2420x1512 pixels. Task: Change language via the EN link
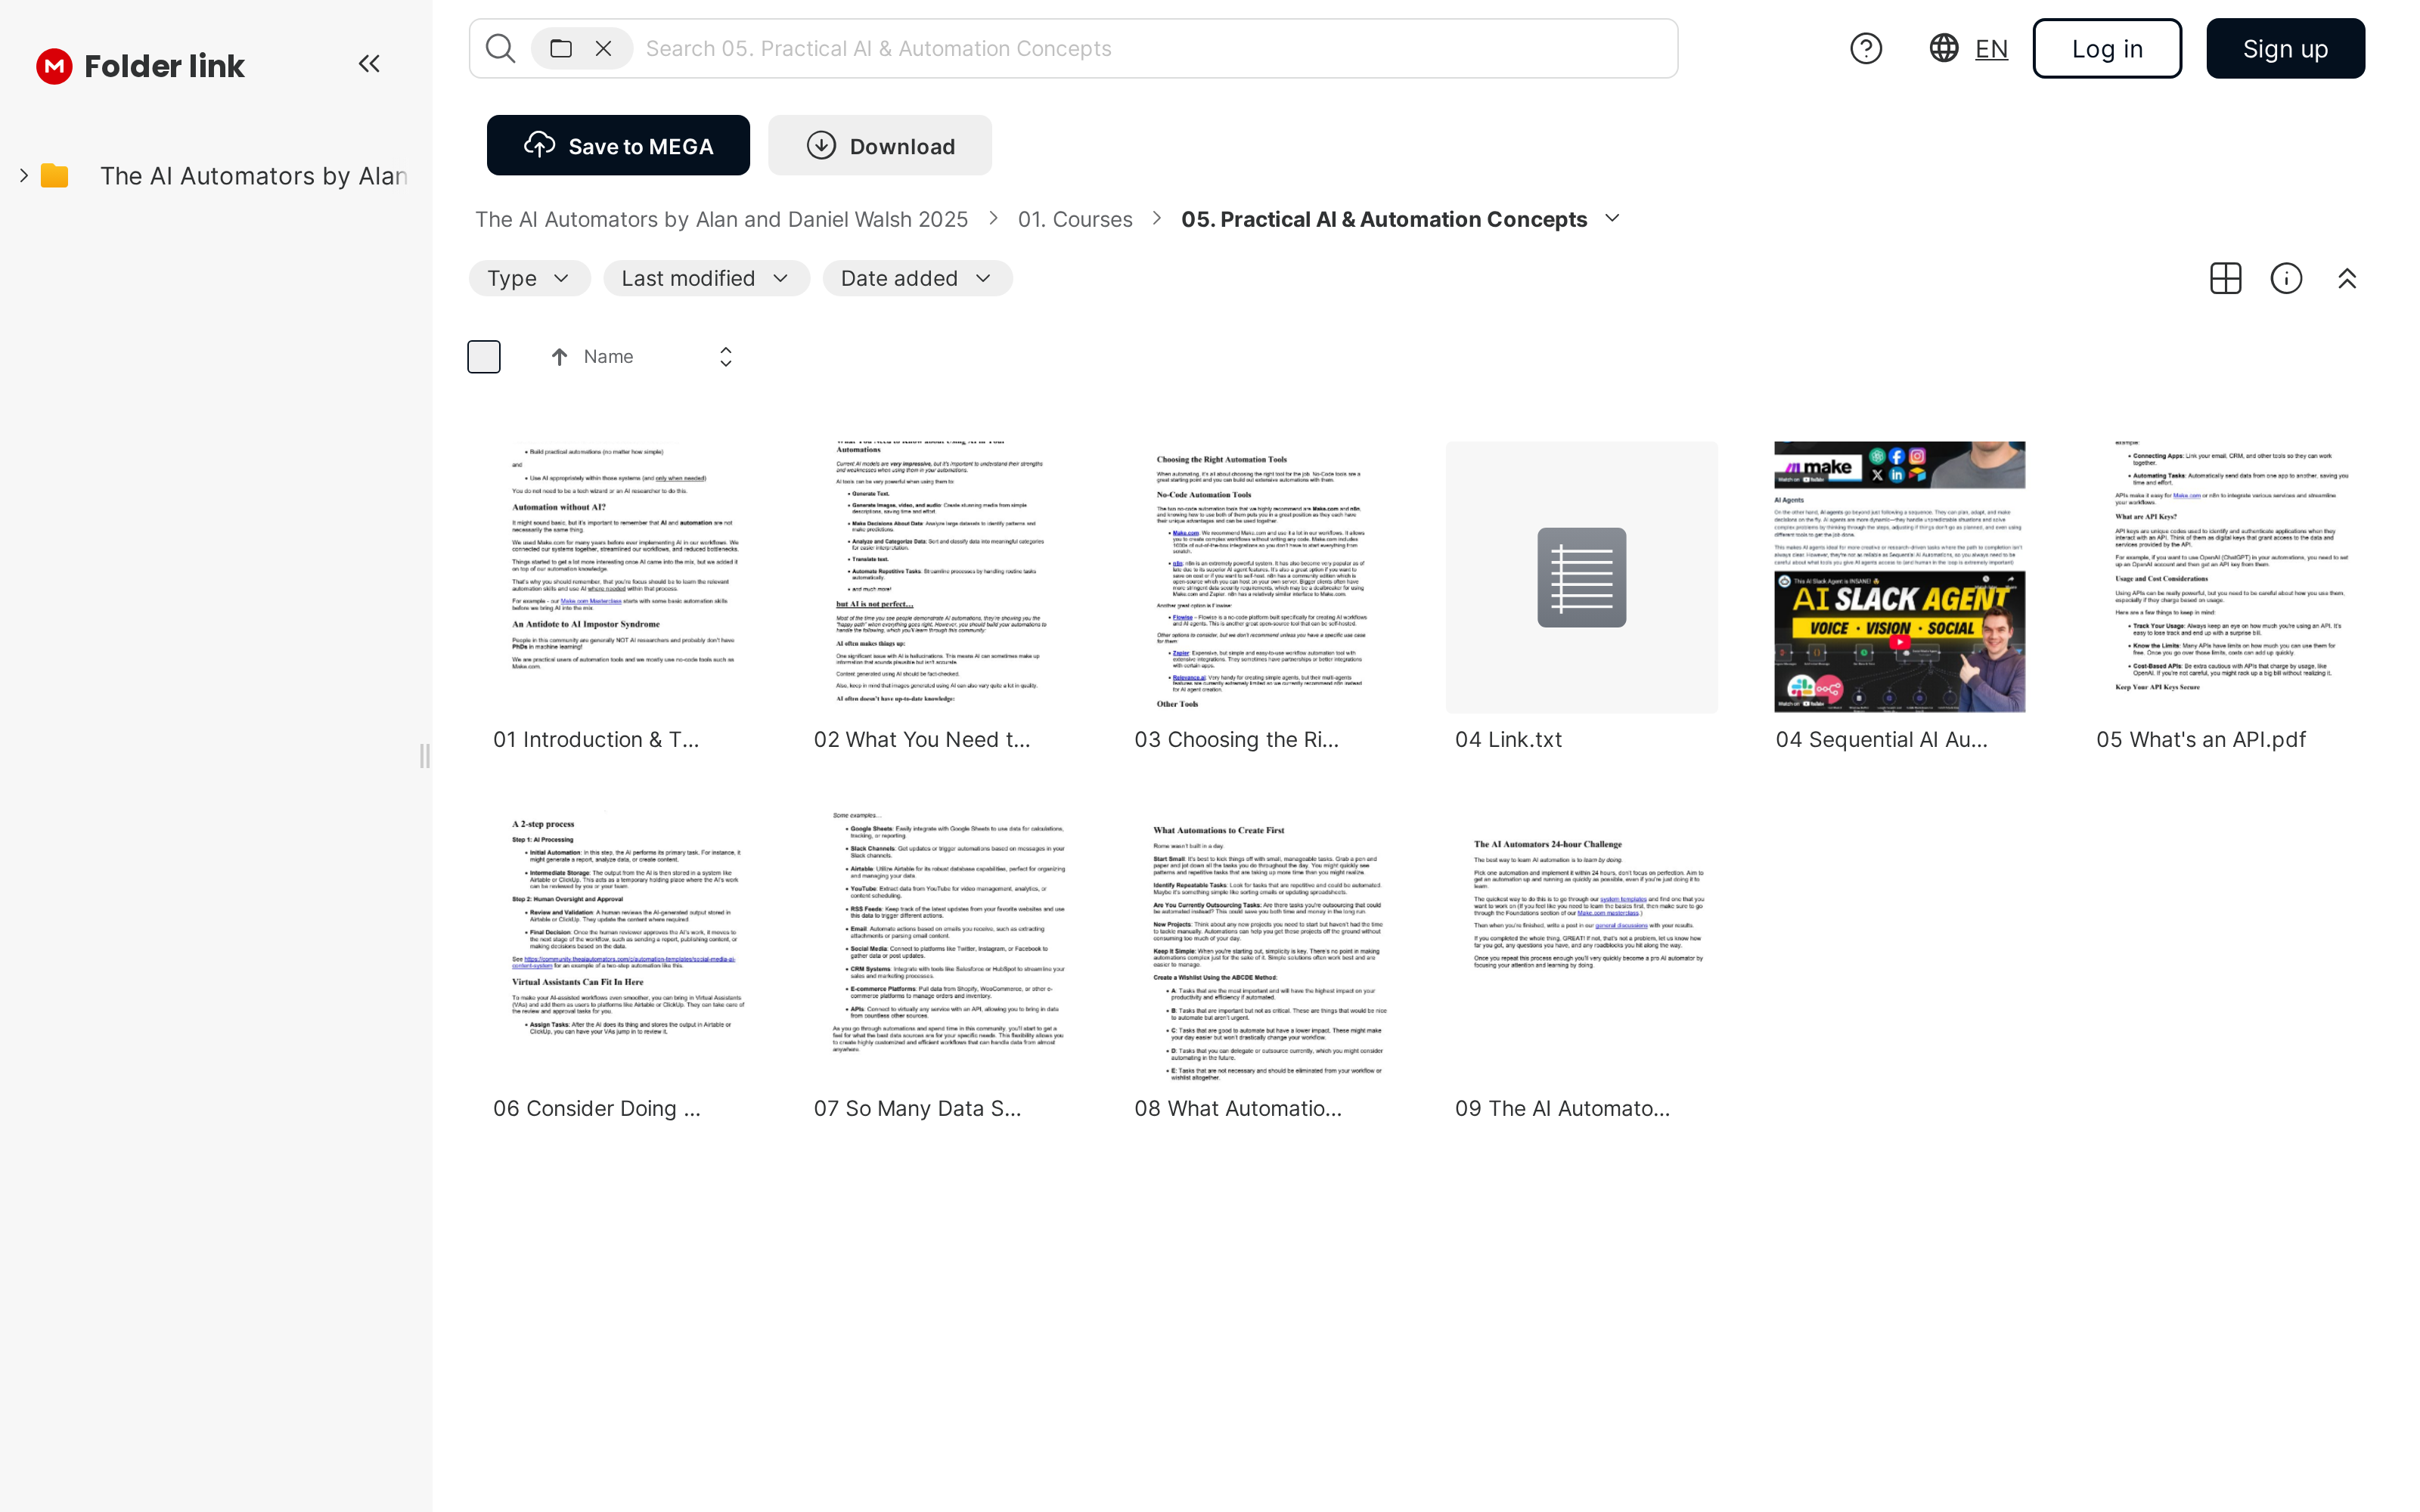click(1991, 49)
